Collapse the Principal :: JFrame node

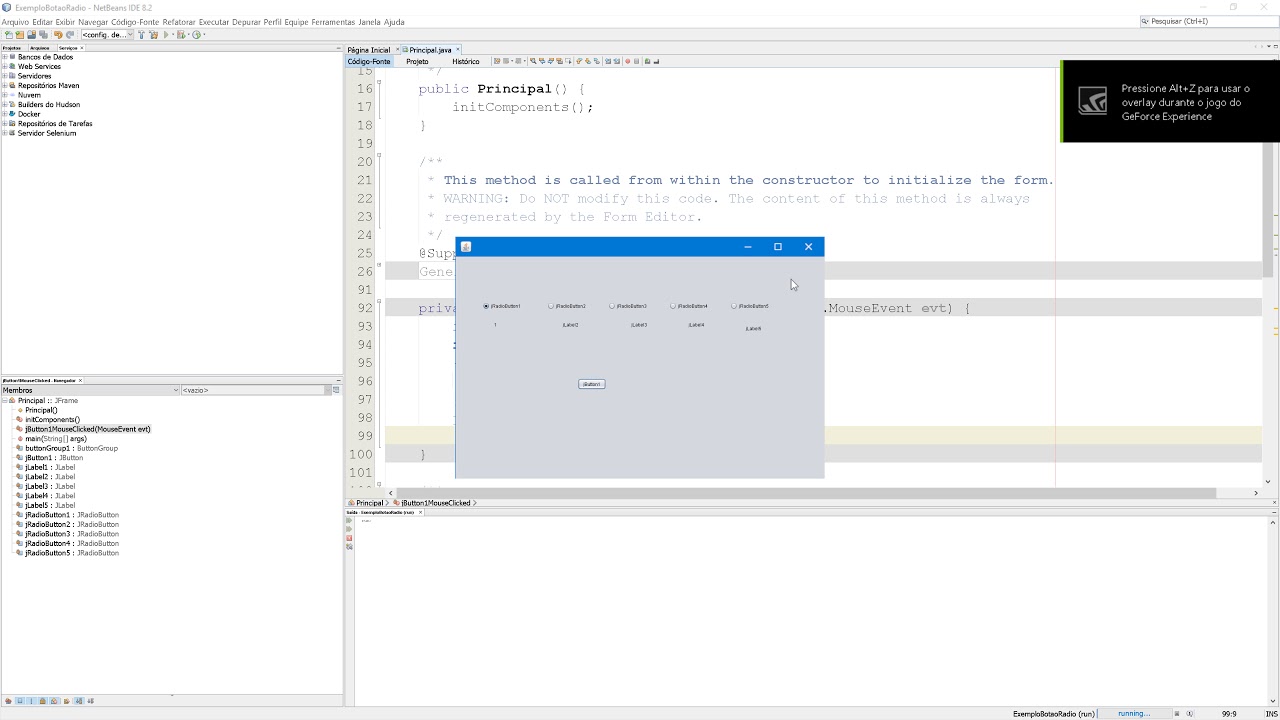(5, 401)
